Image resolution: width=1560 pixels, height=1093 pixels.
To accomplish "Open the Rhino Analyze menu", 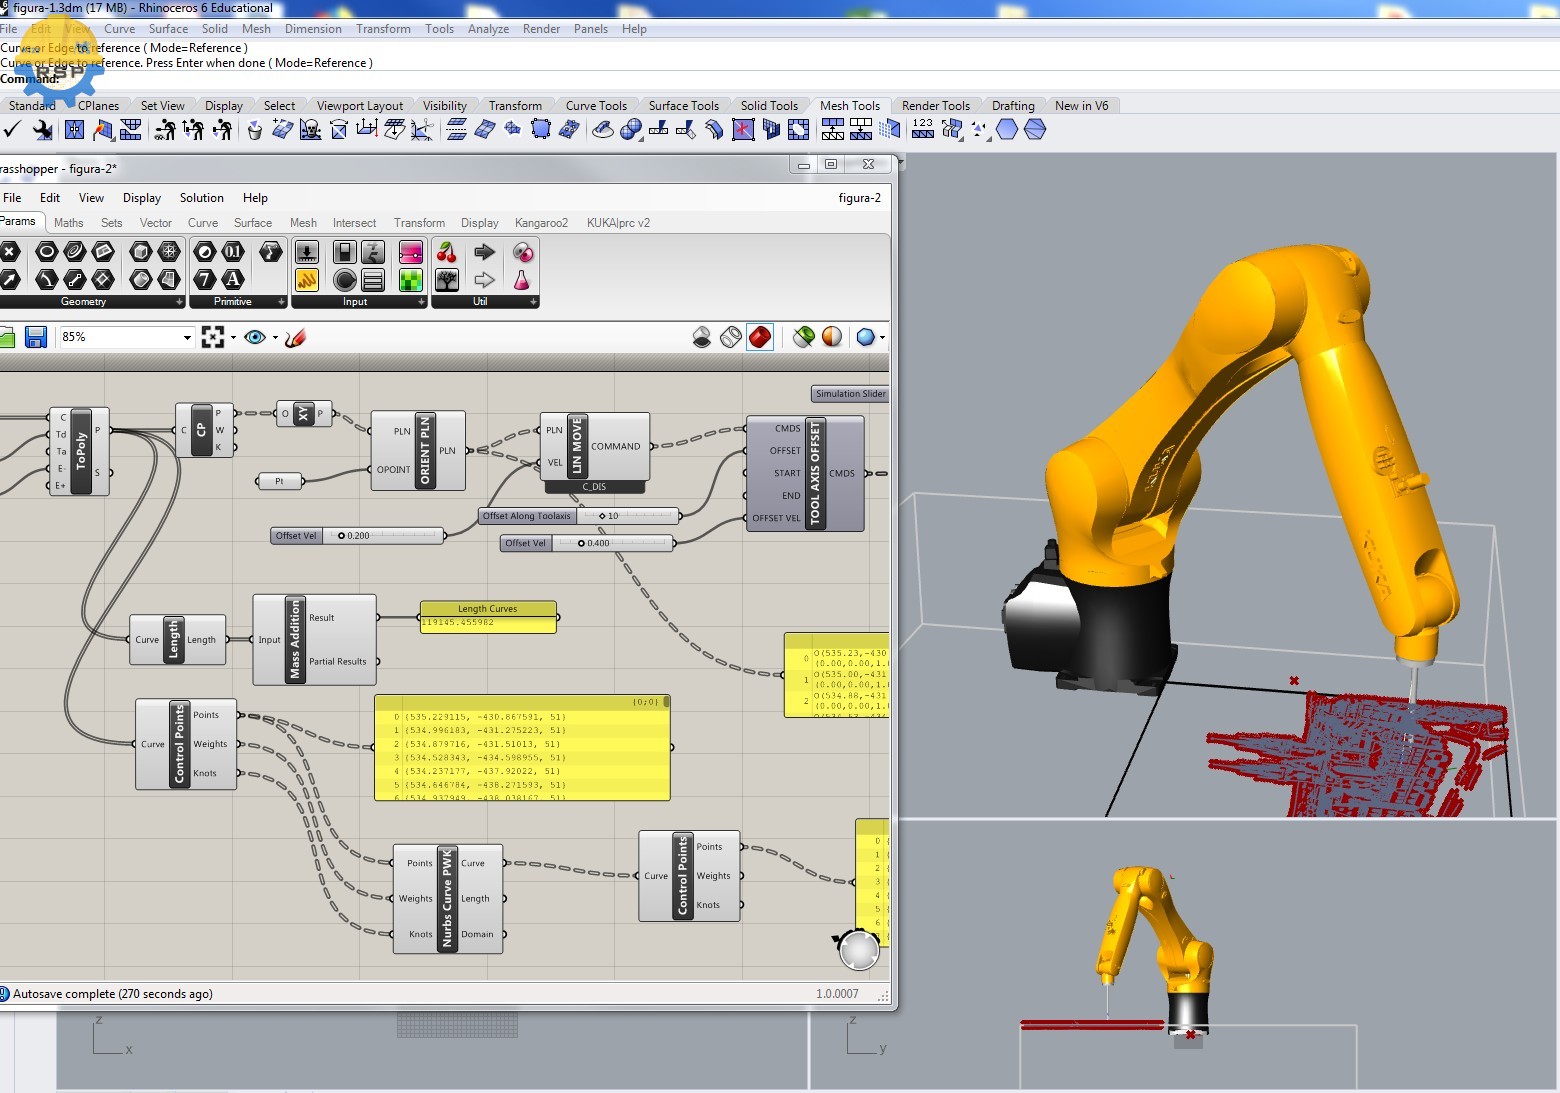I will point(488,29).
